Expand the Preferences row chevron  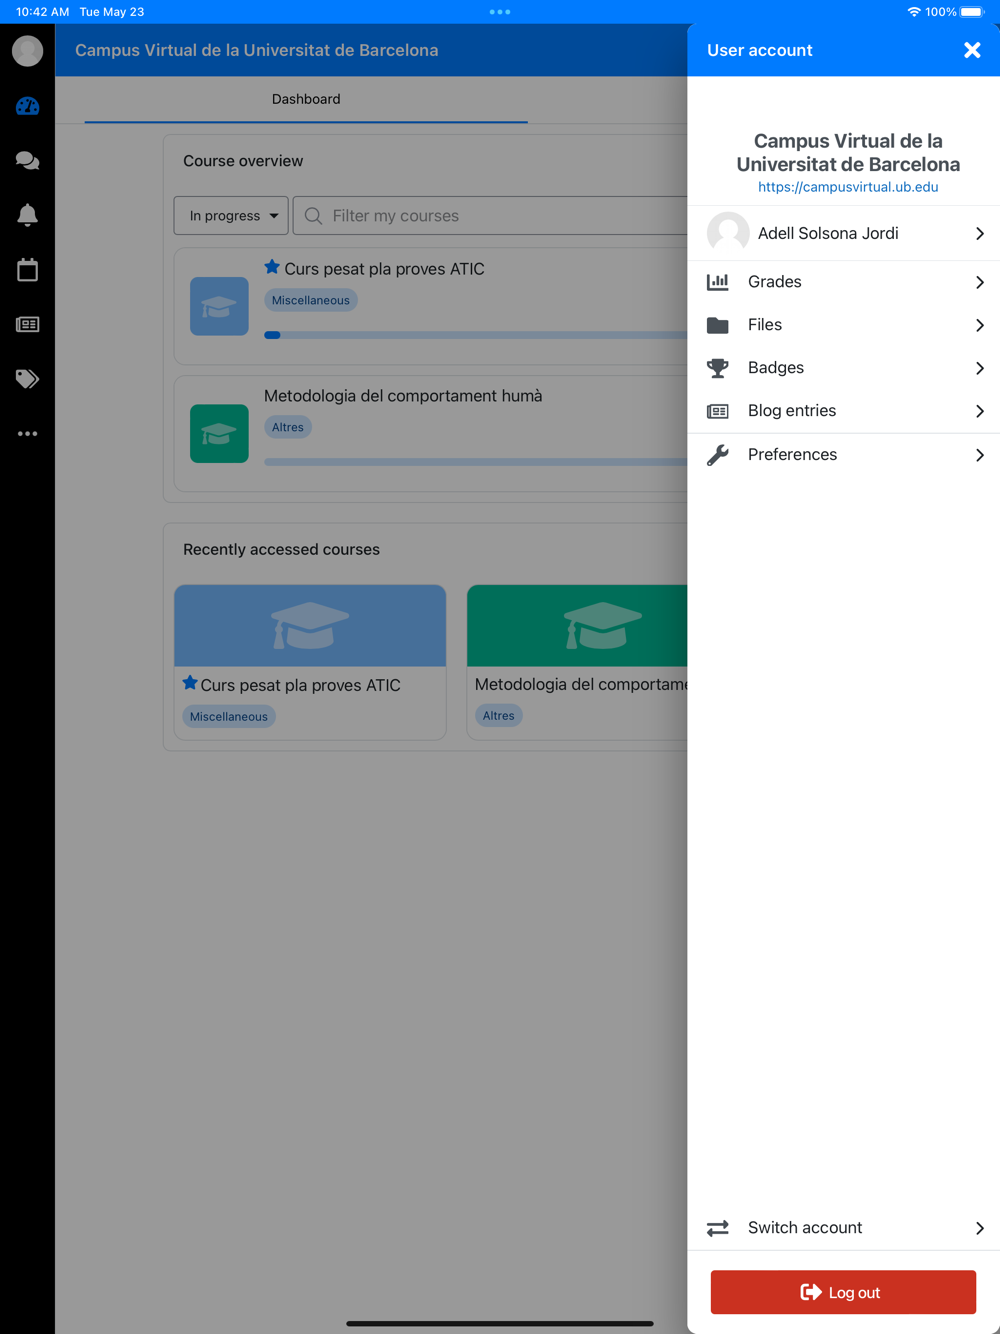pyautogui.click(x=980, y=455)
